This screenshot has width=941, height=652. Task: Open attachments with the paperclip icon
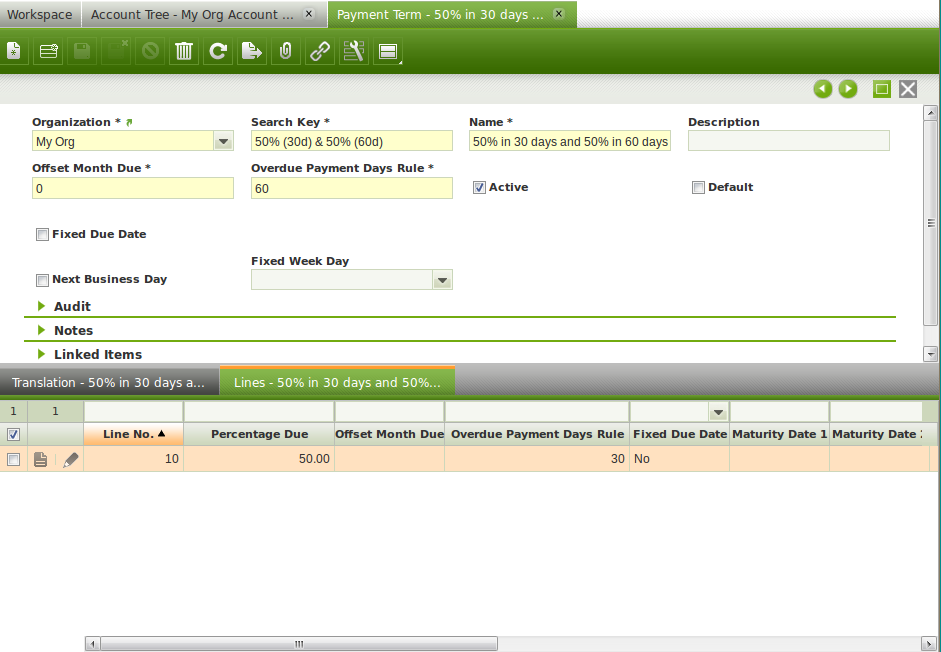coord(285,51)
